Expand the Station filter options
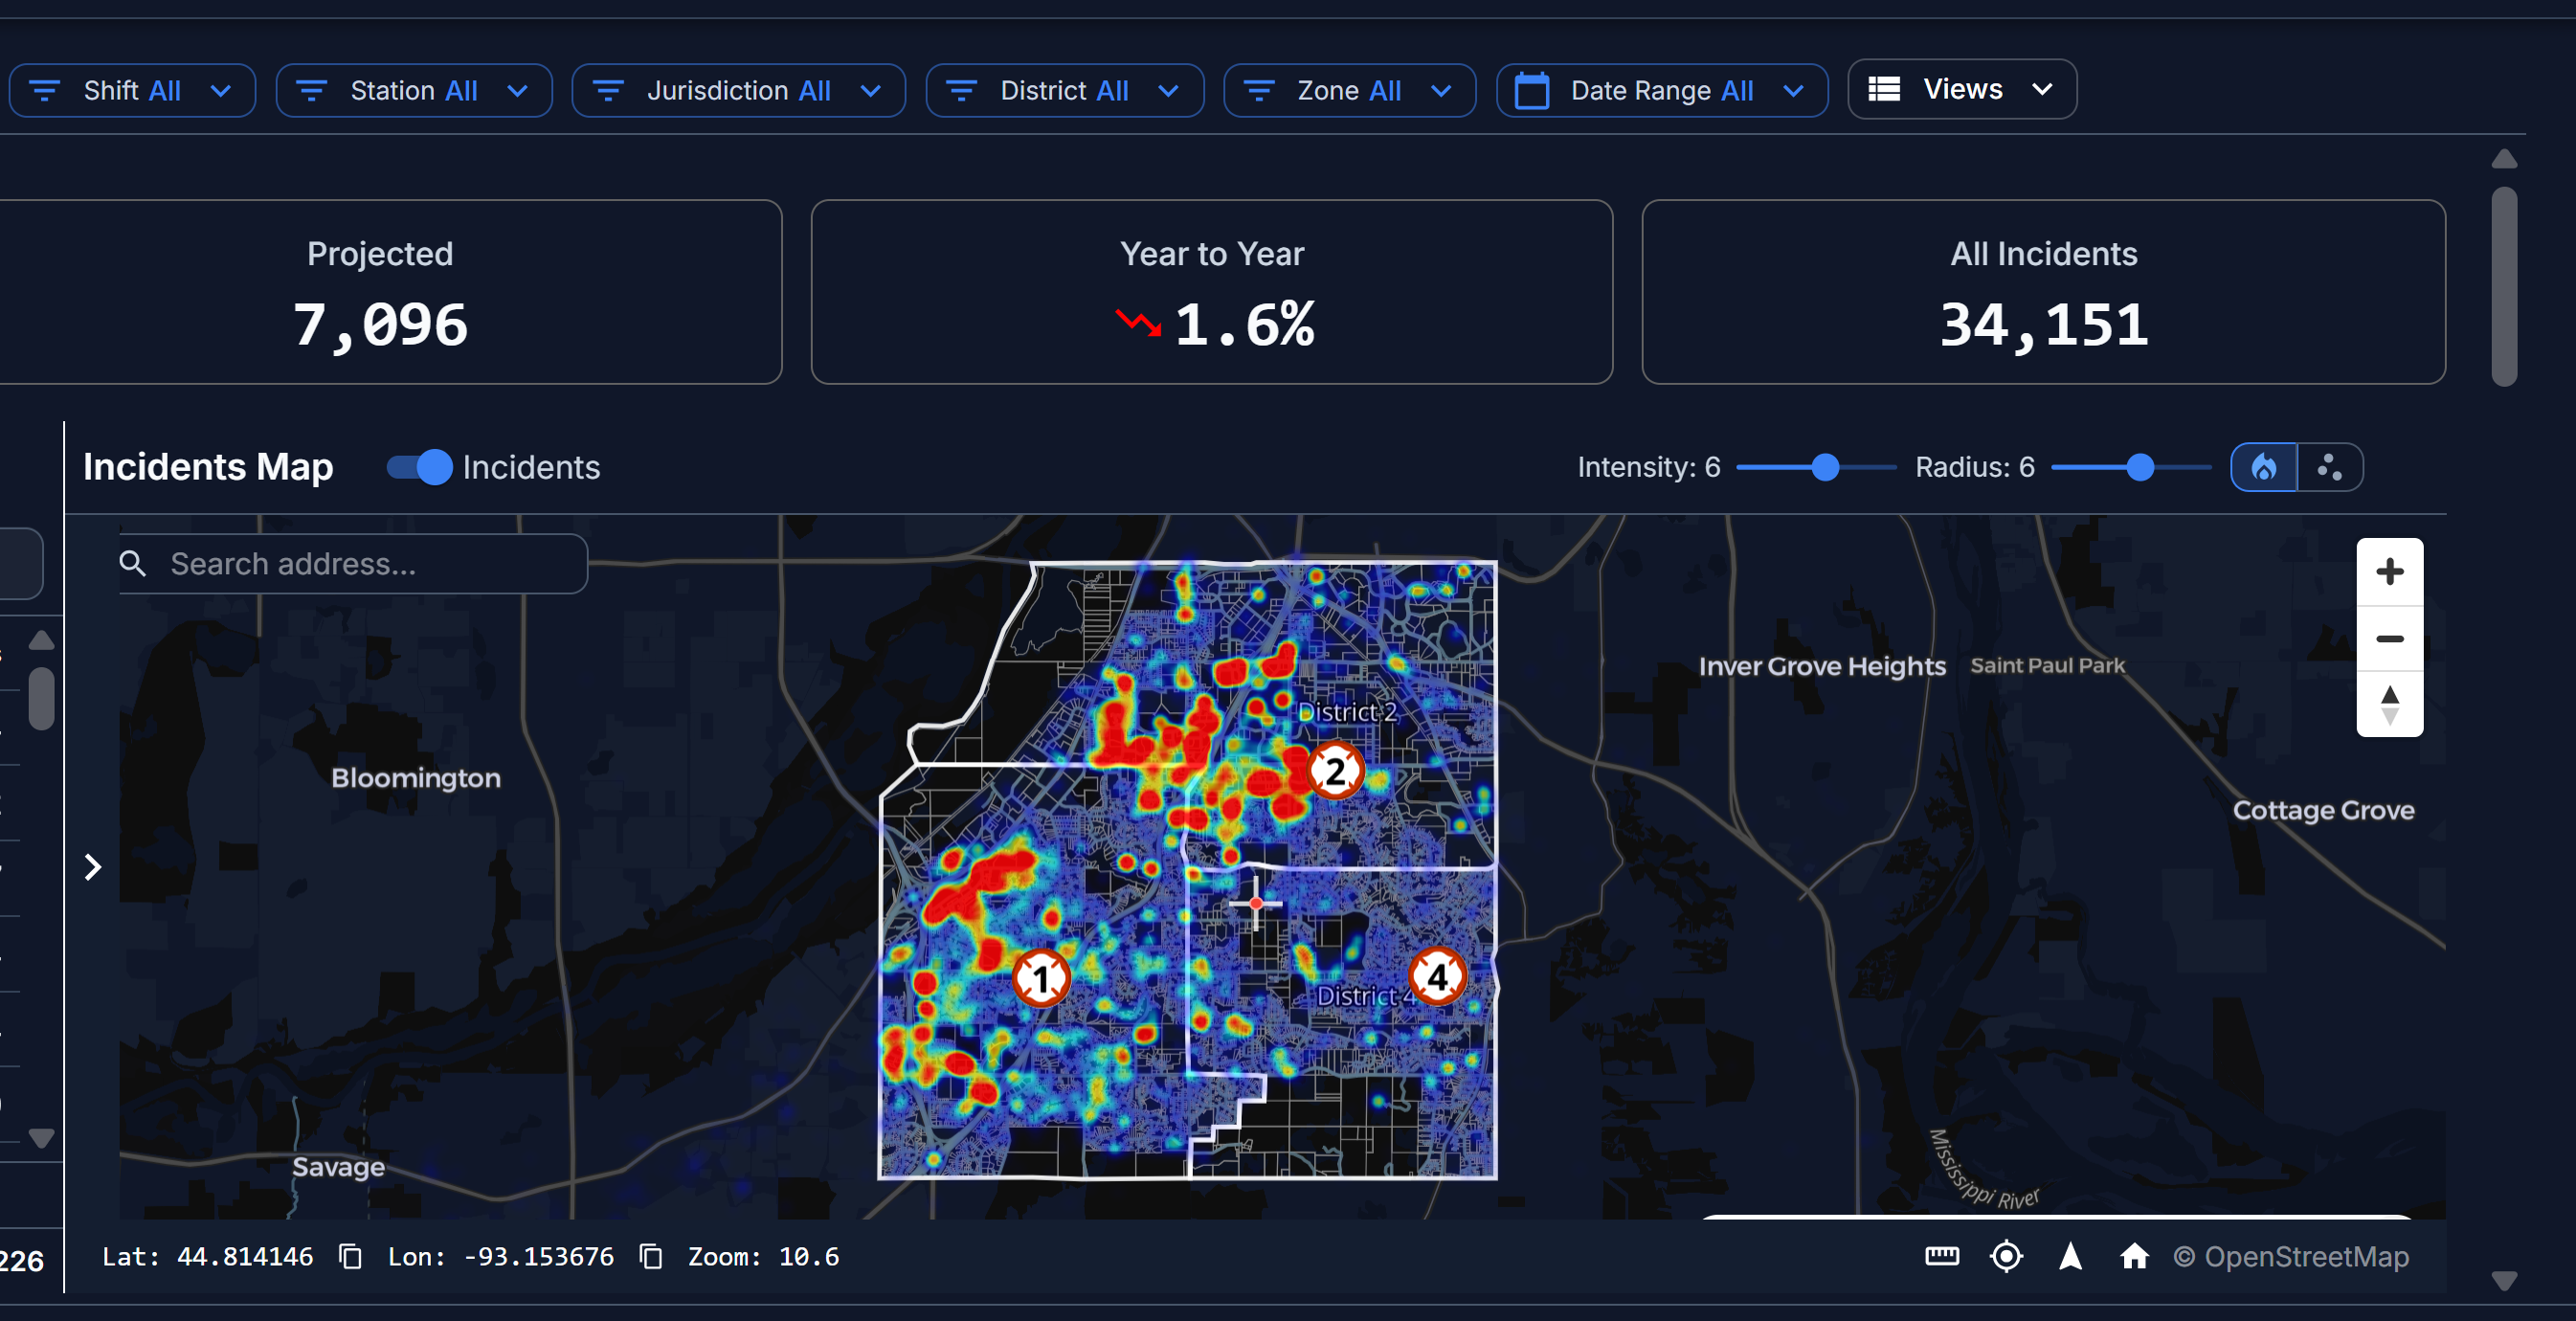This screenshot has width=2576, height=1321. click(413, 90)
